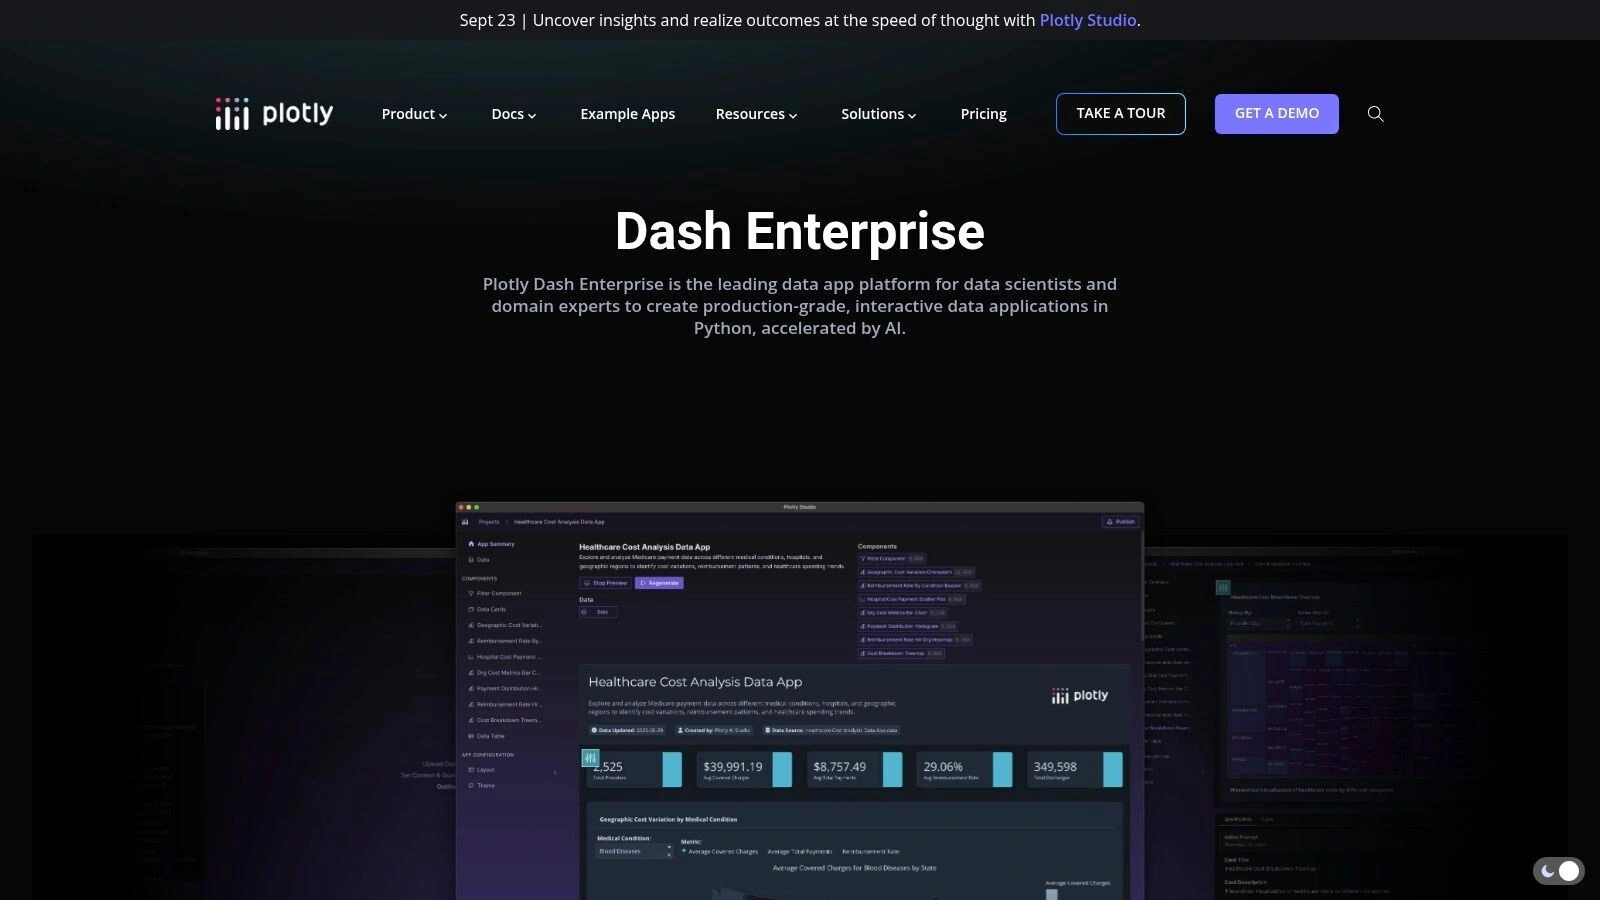
Task: Expand the Product navigation menu
Action: [414, 114]
